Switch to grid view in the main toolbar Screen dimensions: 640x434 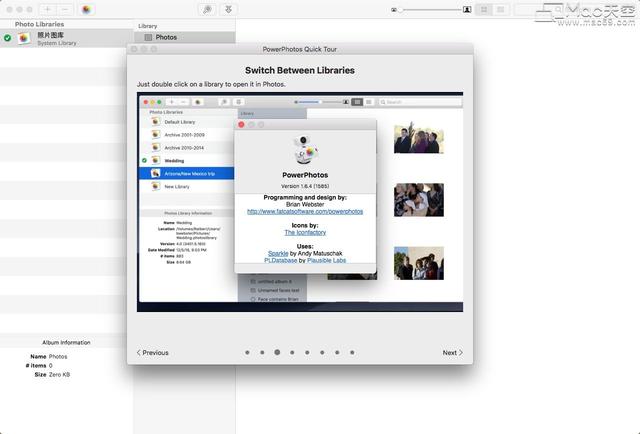(484, 9)
